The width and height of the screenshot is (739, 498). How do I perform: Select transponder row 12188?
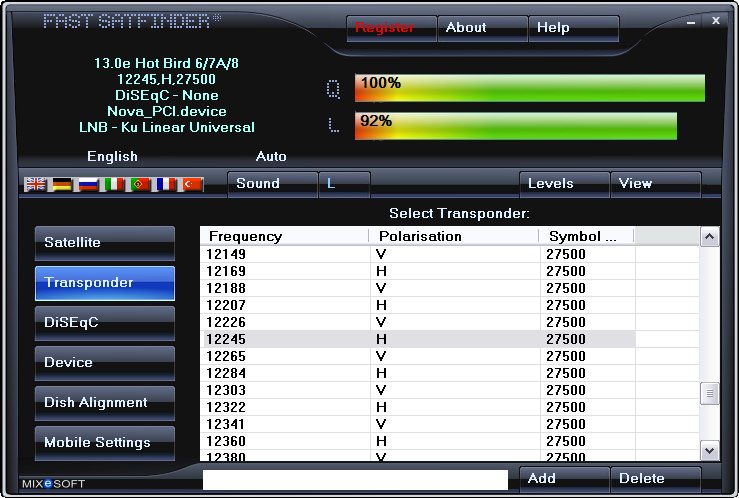click(x=418, y=288)
